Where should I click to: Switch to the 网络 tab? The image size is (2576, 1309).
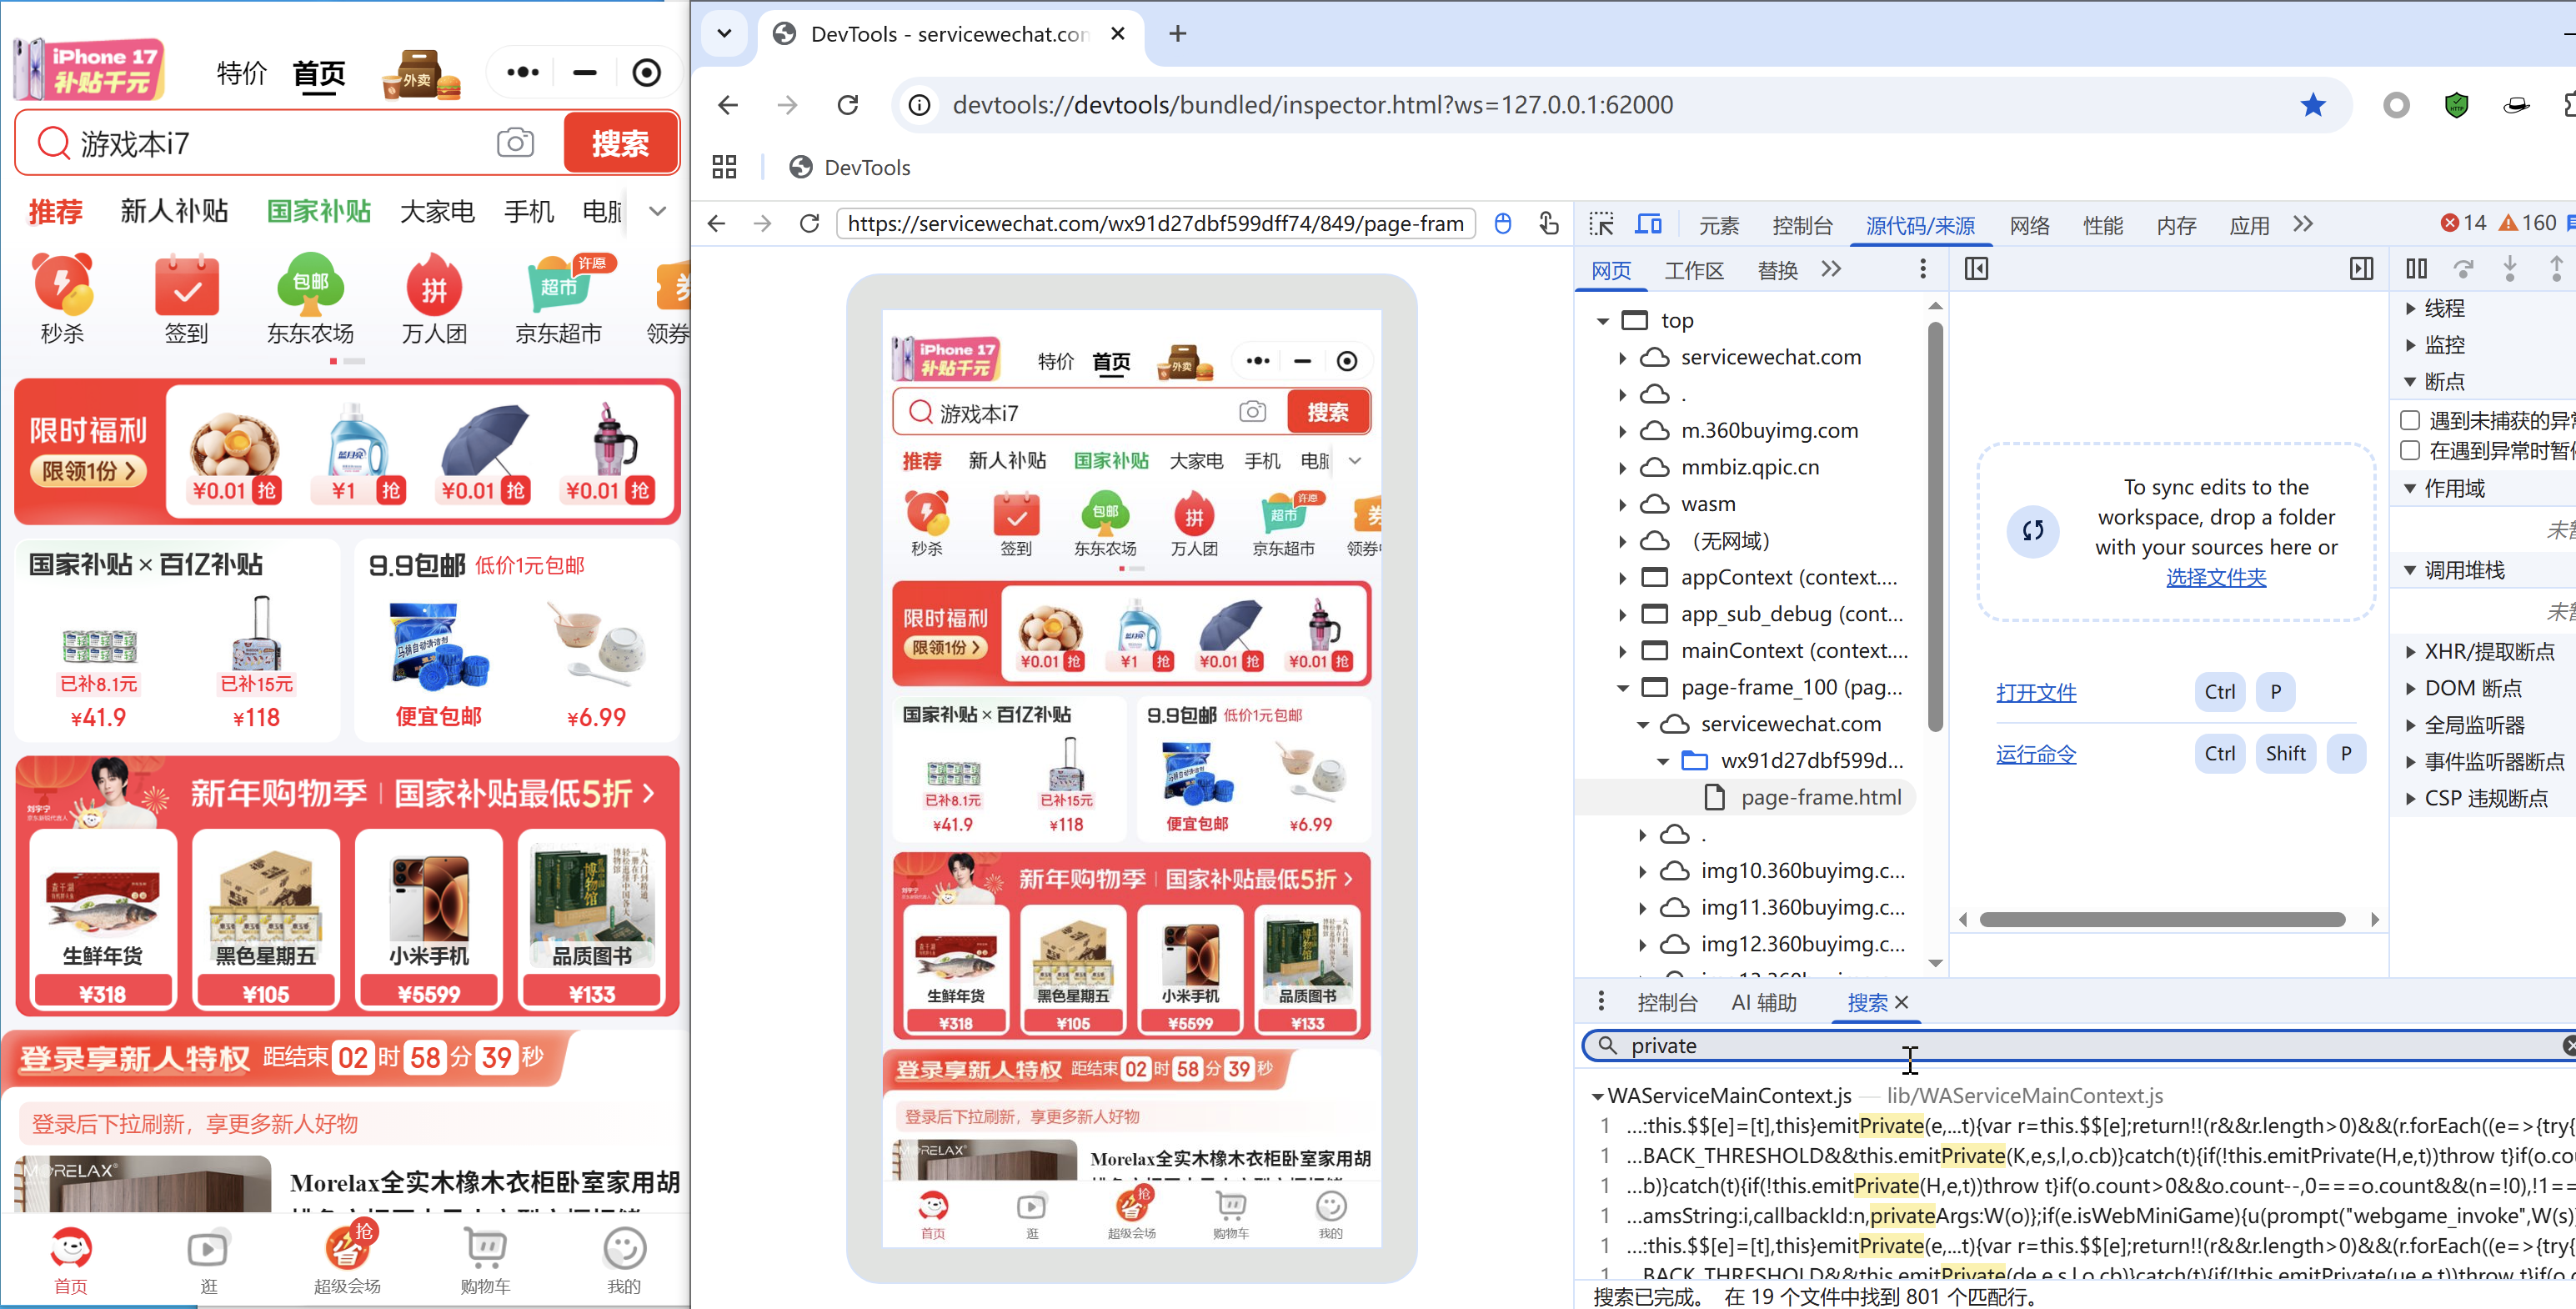tap(2029, 225)
